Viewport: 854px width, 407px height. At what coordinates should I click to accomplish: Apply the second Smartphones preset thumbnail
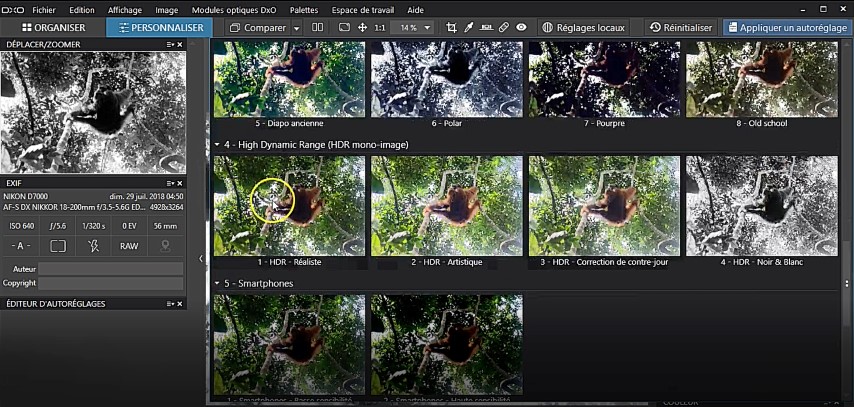tap(447, 344)
